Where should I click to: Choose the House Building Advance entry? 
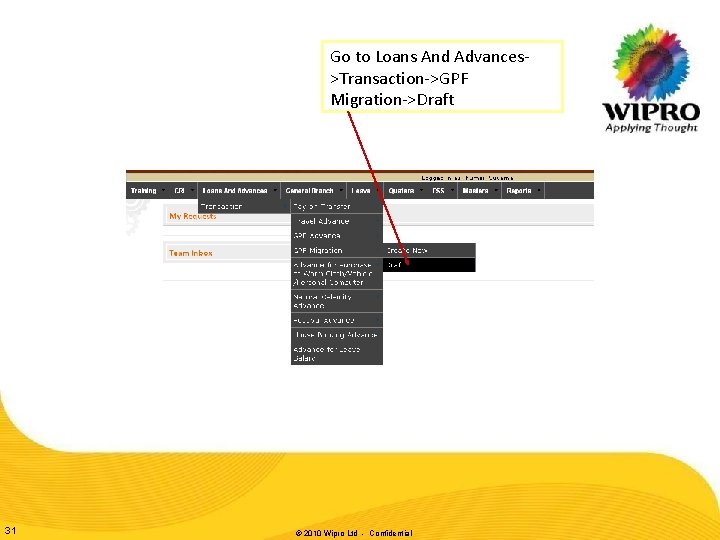(337, 335)
